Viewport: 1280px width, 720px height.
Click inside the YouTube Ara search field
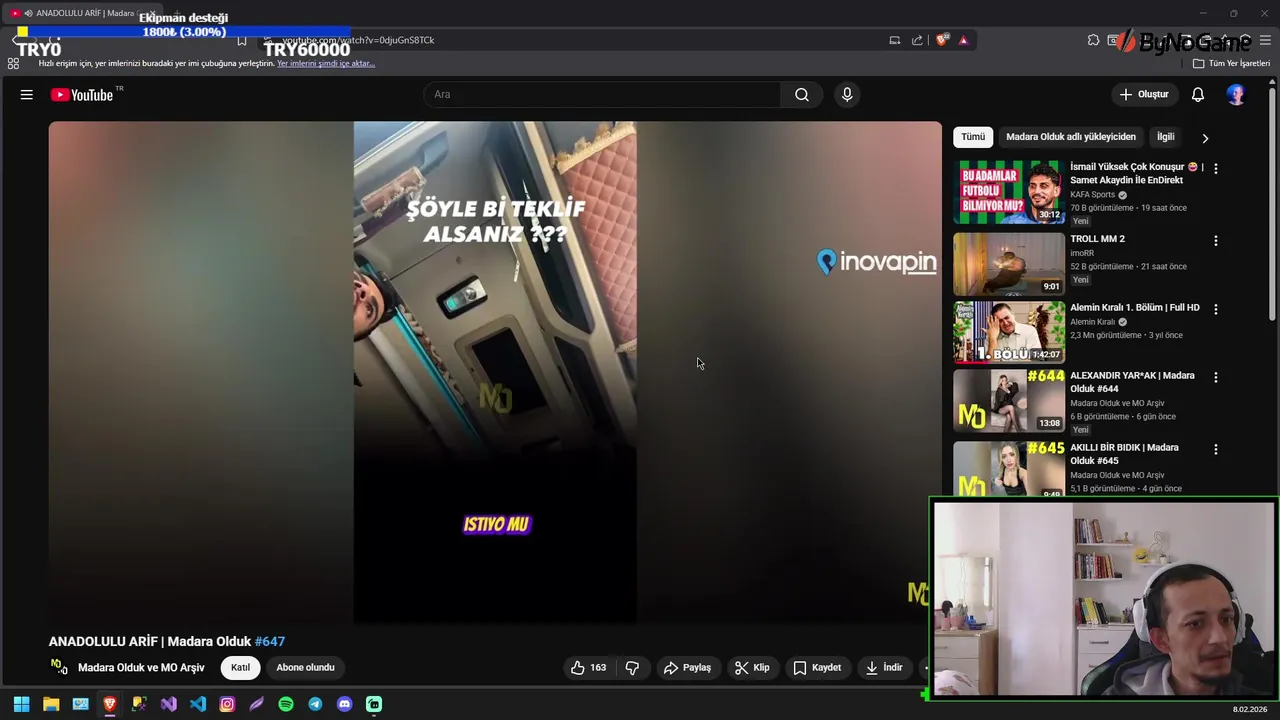pos(603,94)
